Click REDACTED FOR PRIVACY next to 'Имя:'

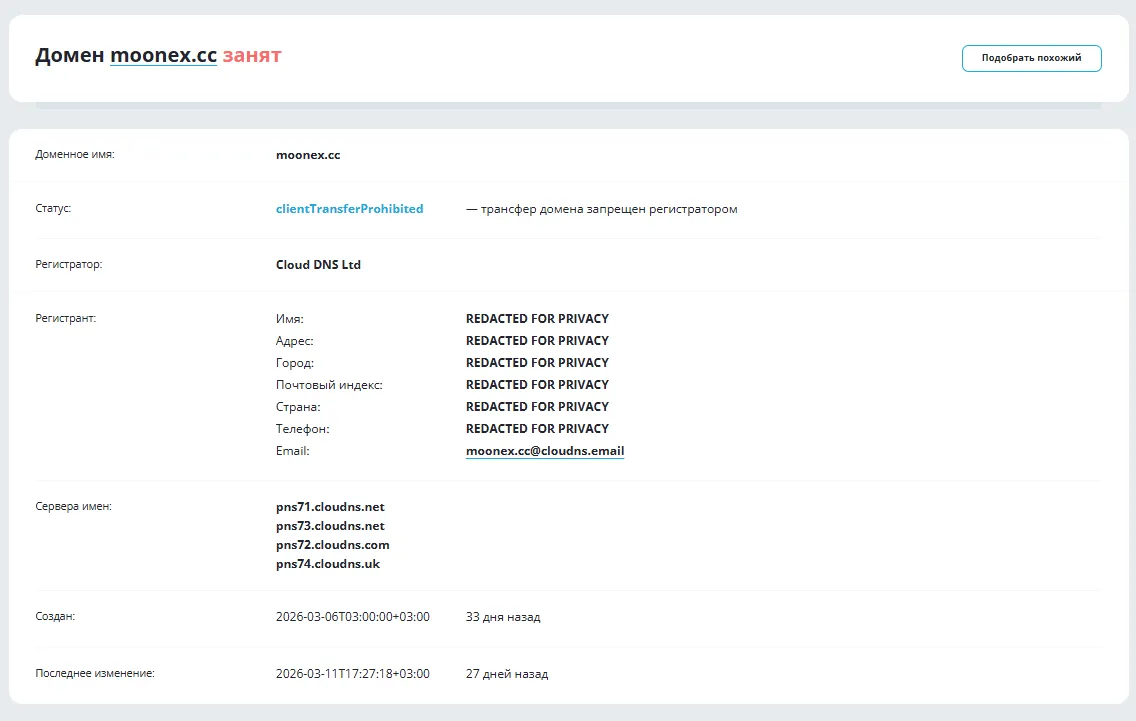537,319
